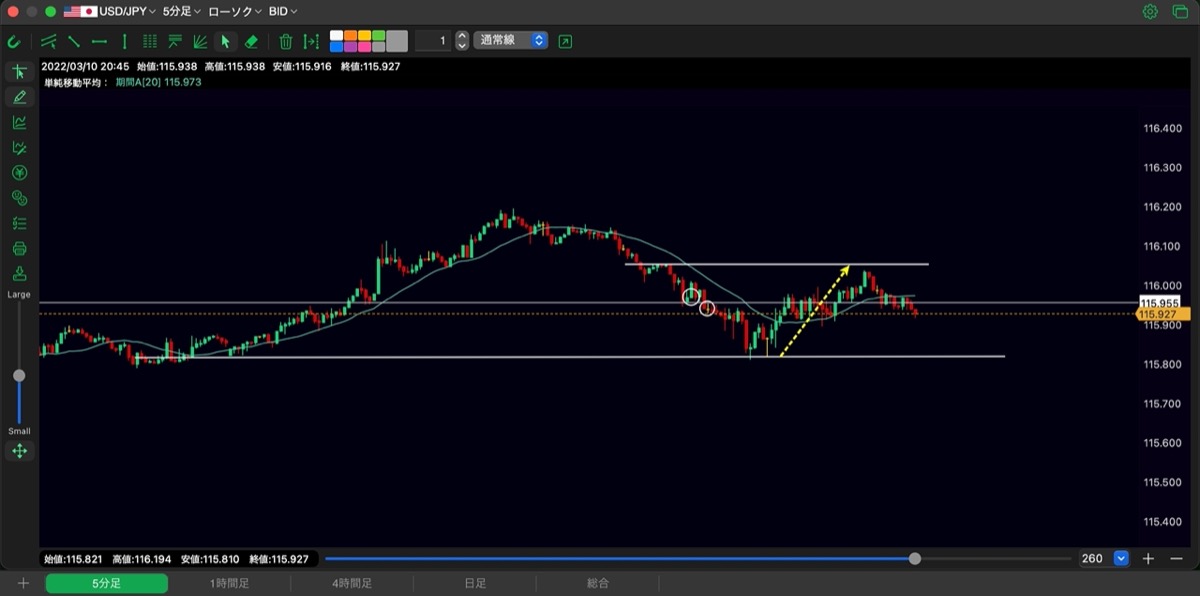Select the diagonal trend line tool
Viewport: 1200px width, 596px height.
click(x=74, y=42)
